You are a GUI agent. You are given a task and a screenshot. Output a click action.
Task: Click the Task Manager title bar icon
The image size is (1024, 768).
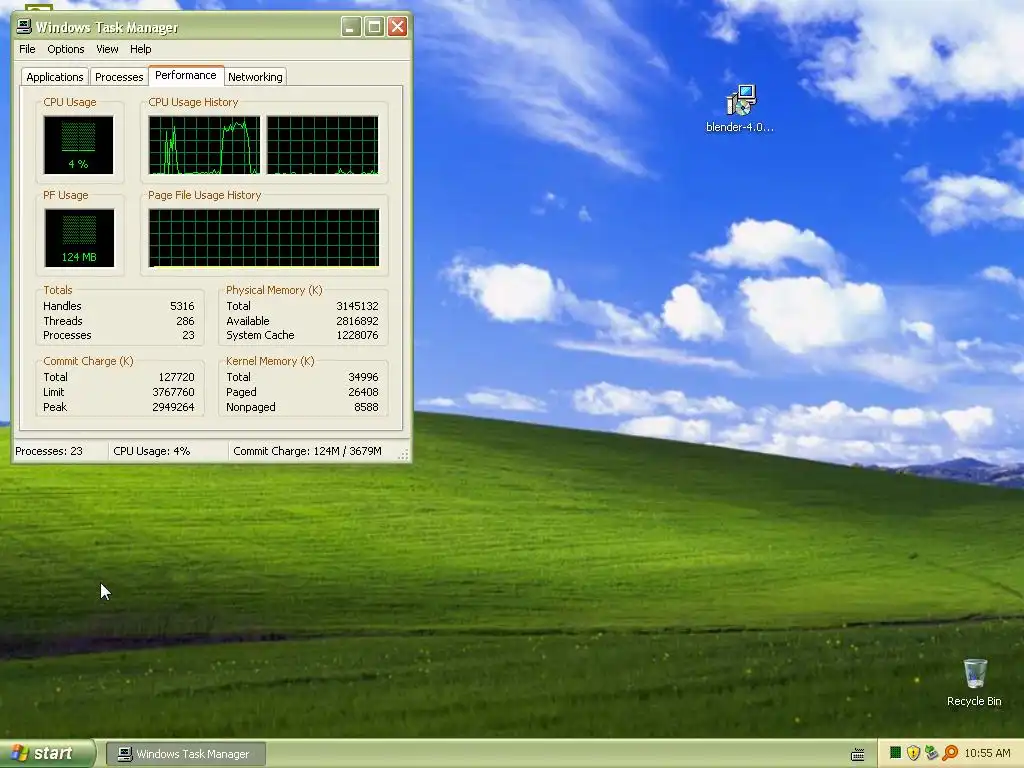tap(24, 26)
